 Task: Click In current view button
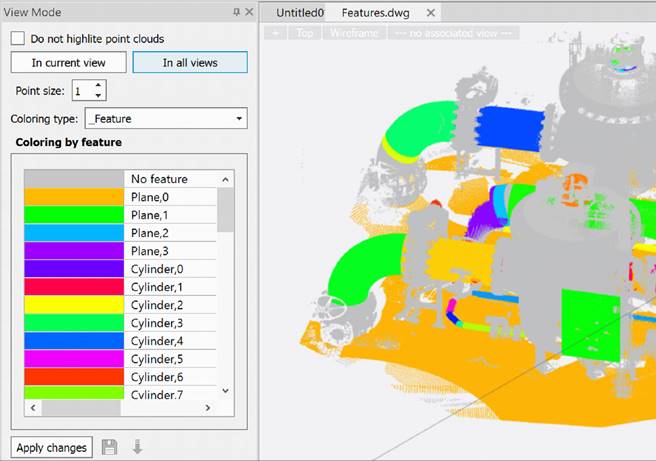(69, 63)
